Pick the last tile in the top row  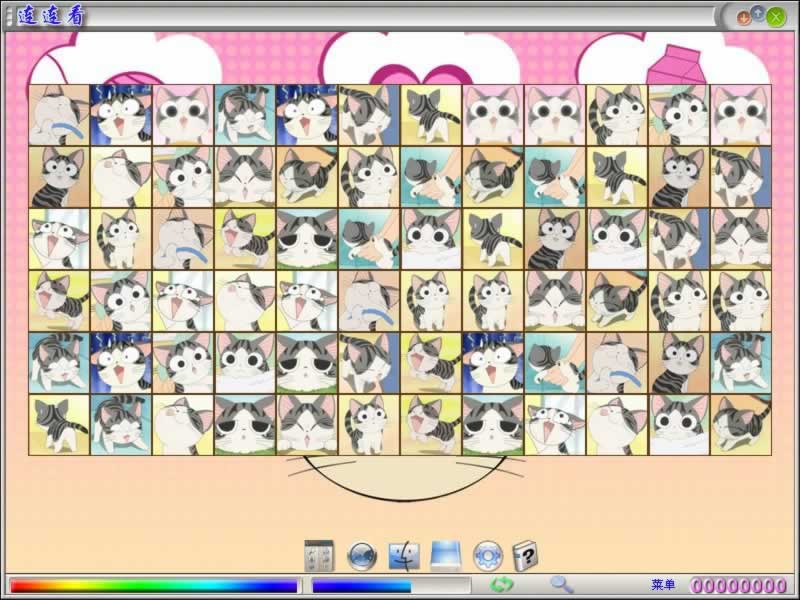tap(741, 115)
